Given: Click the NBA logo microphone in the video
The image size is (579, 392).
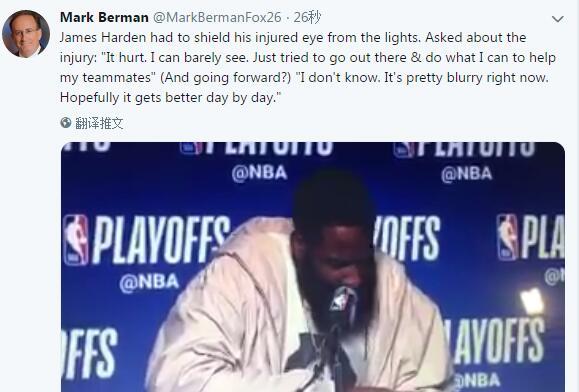Looking at the screenshot, I should [342, 299].
